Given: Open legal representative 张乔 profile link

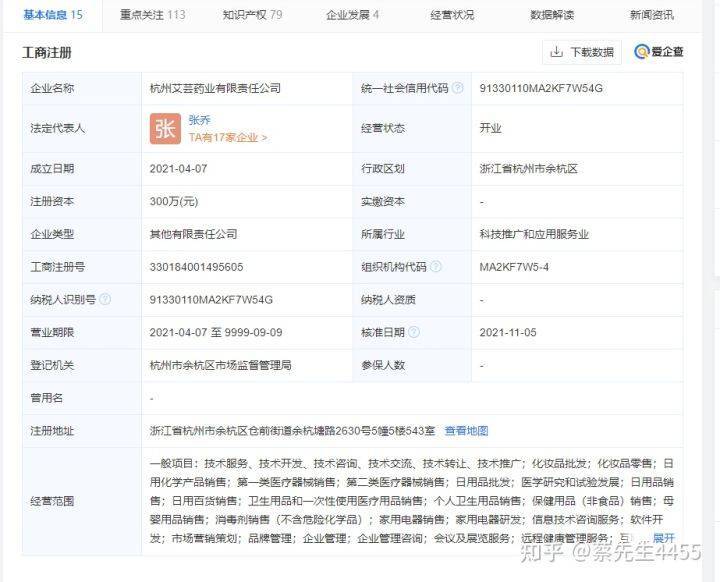Looking at the screenshot, I should click(x=200, y=119).
